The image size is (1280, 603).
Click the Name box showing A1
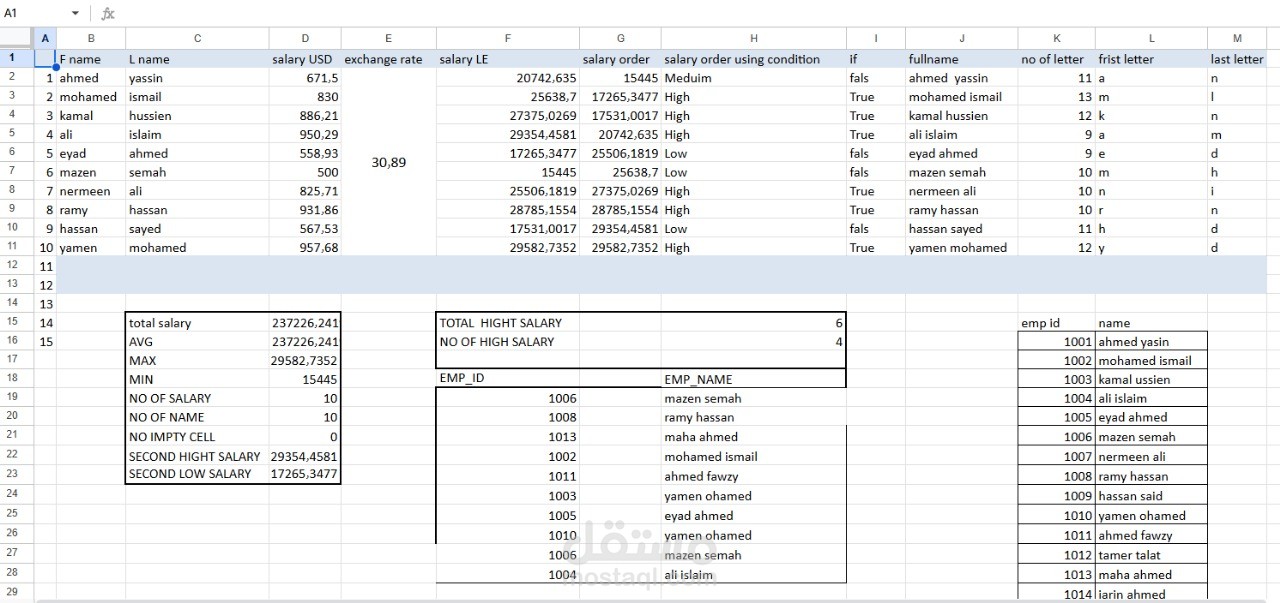click(x=40, y=14)
